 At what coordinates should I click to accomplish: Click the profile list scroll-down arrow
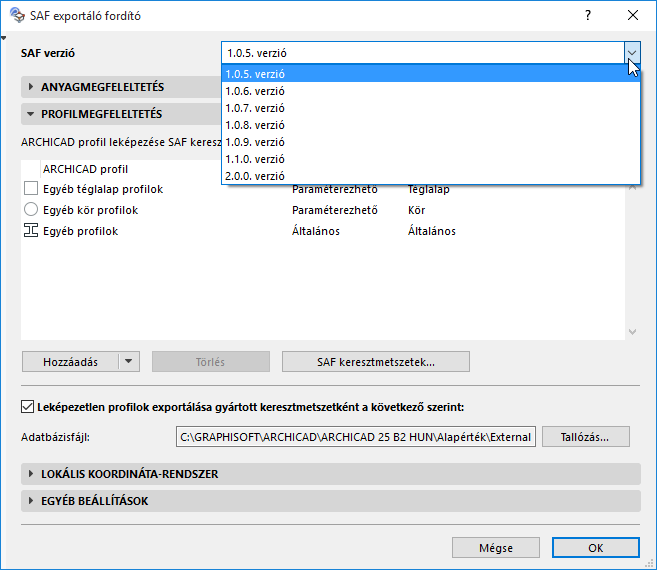click(632, 332)
